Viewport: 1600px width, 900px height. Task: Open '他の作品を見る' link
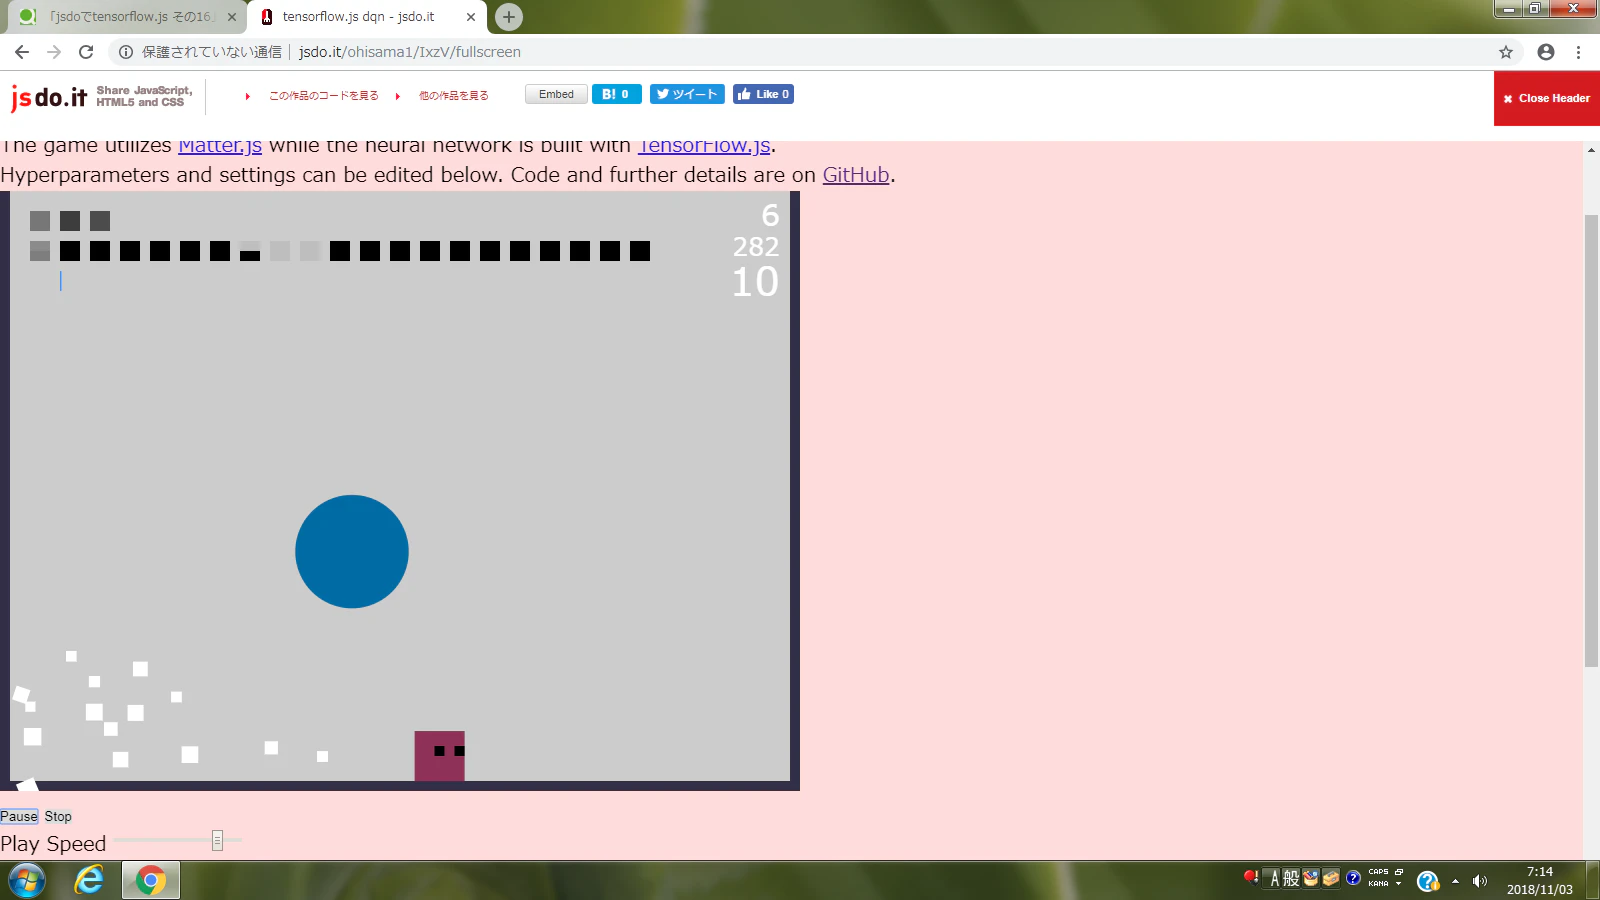tap(453, 96)
